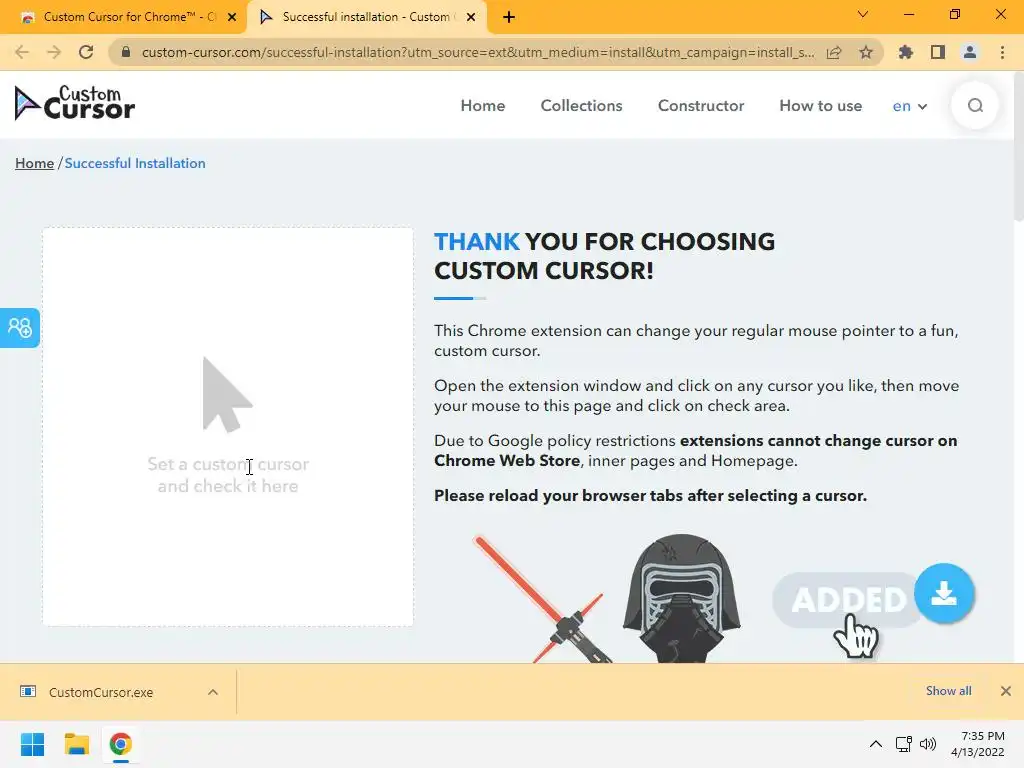Select the Successful installation tab
The image size is (1024, 768).
coord(366,17)
